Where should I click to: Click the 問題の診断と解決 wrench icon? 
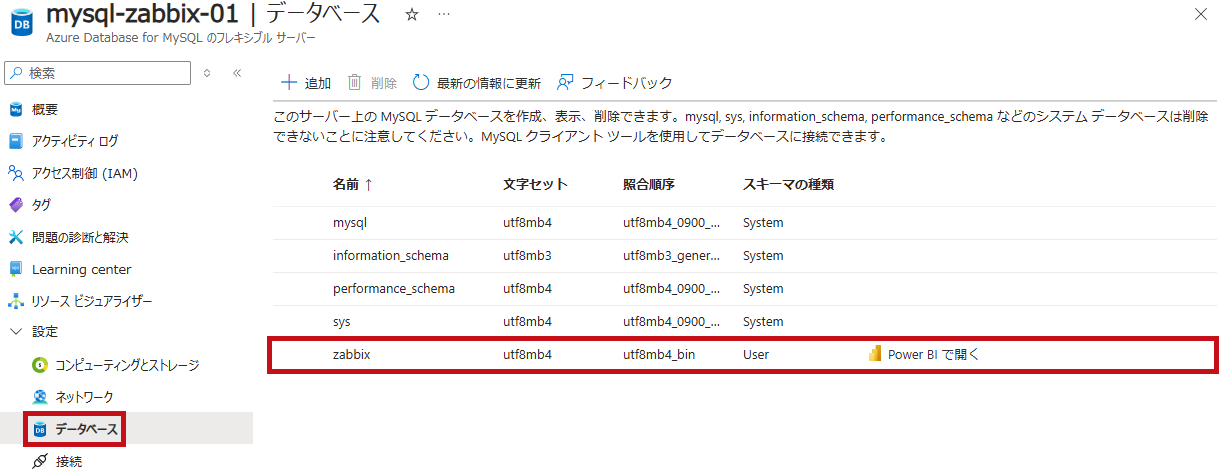[x=15, y=237]
